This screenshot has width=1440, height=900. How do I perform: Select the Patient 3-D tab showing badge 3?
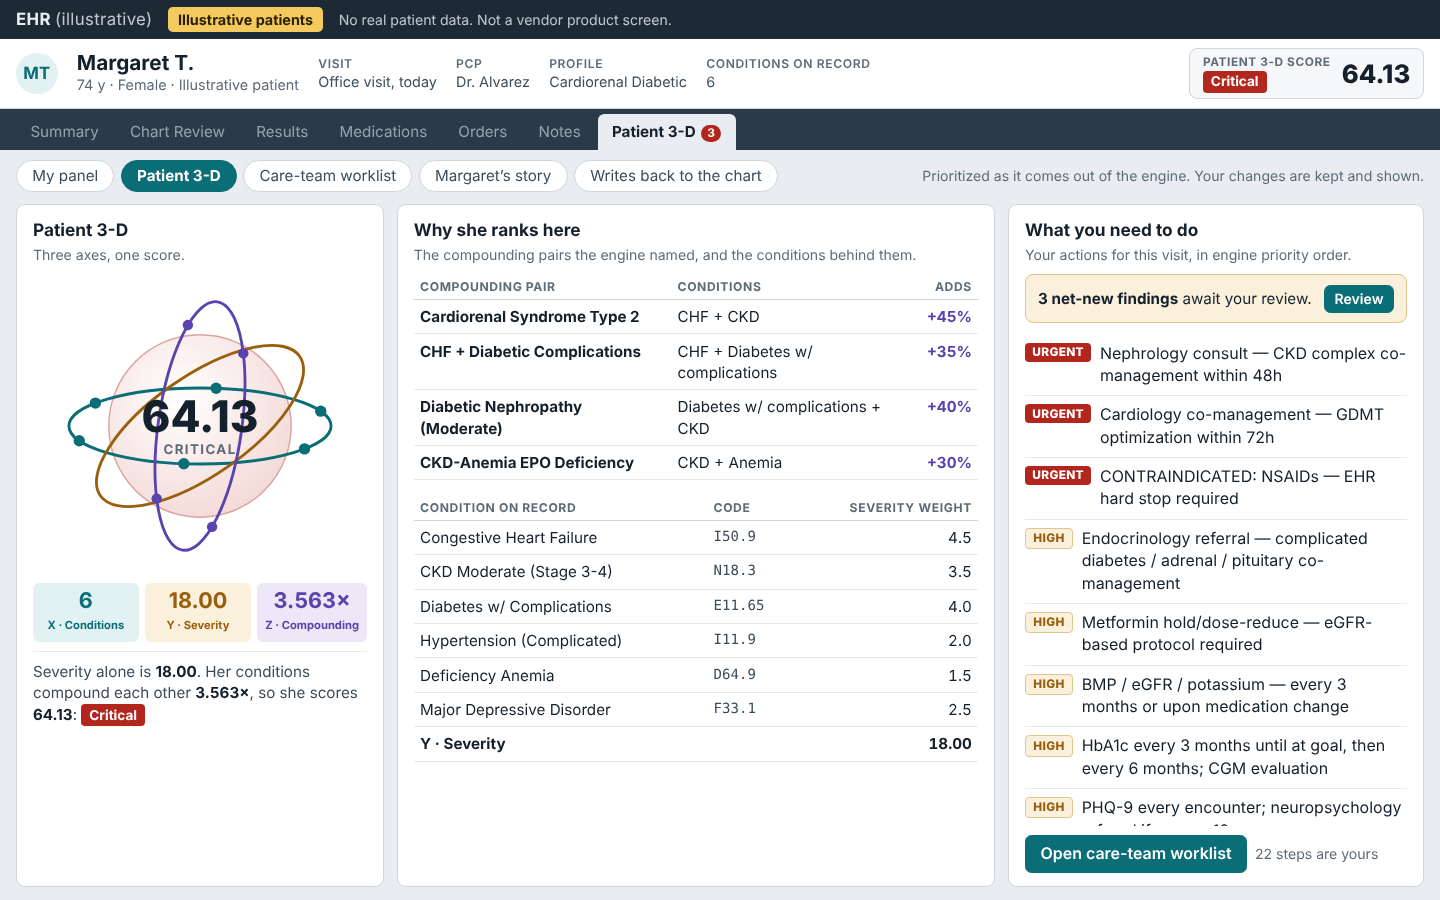point(666,132)
